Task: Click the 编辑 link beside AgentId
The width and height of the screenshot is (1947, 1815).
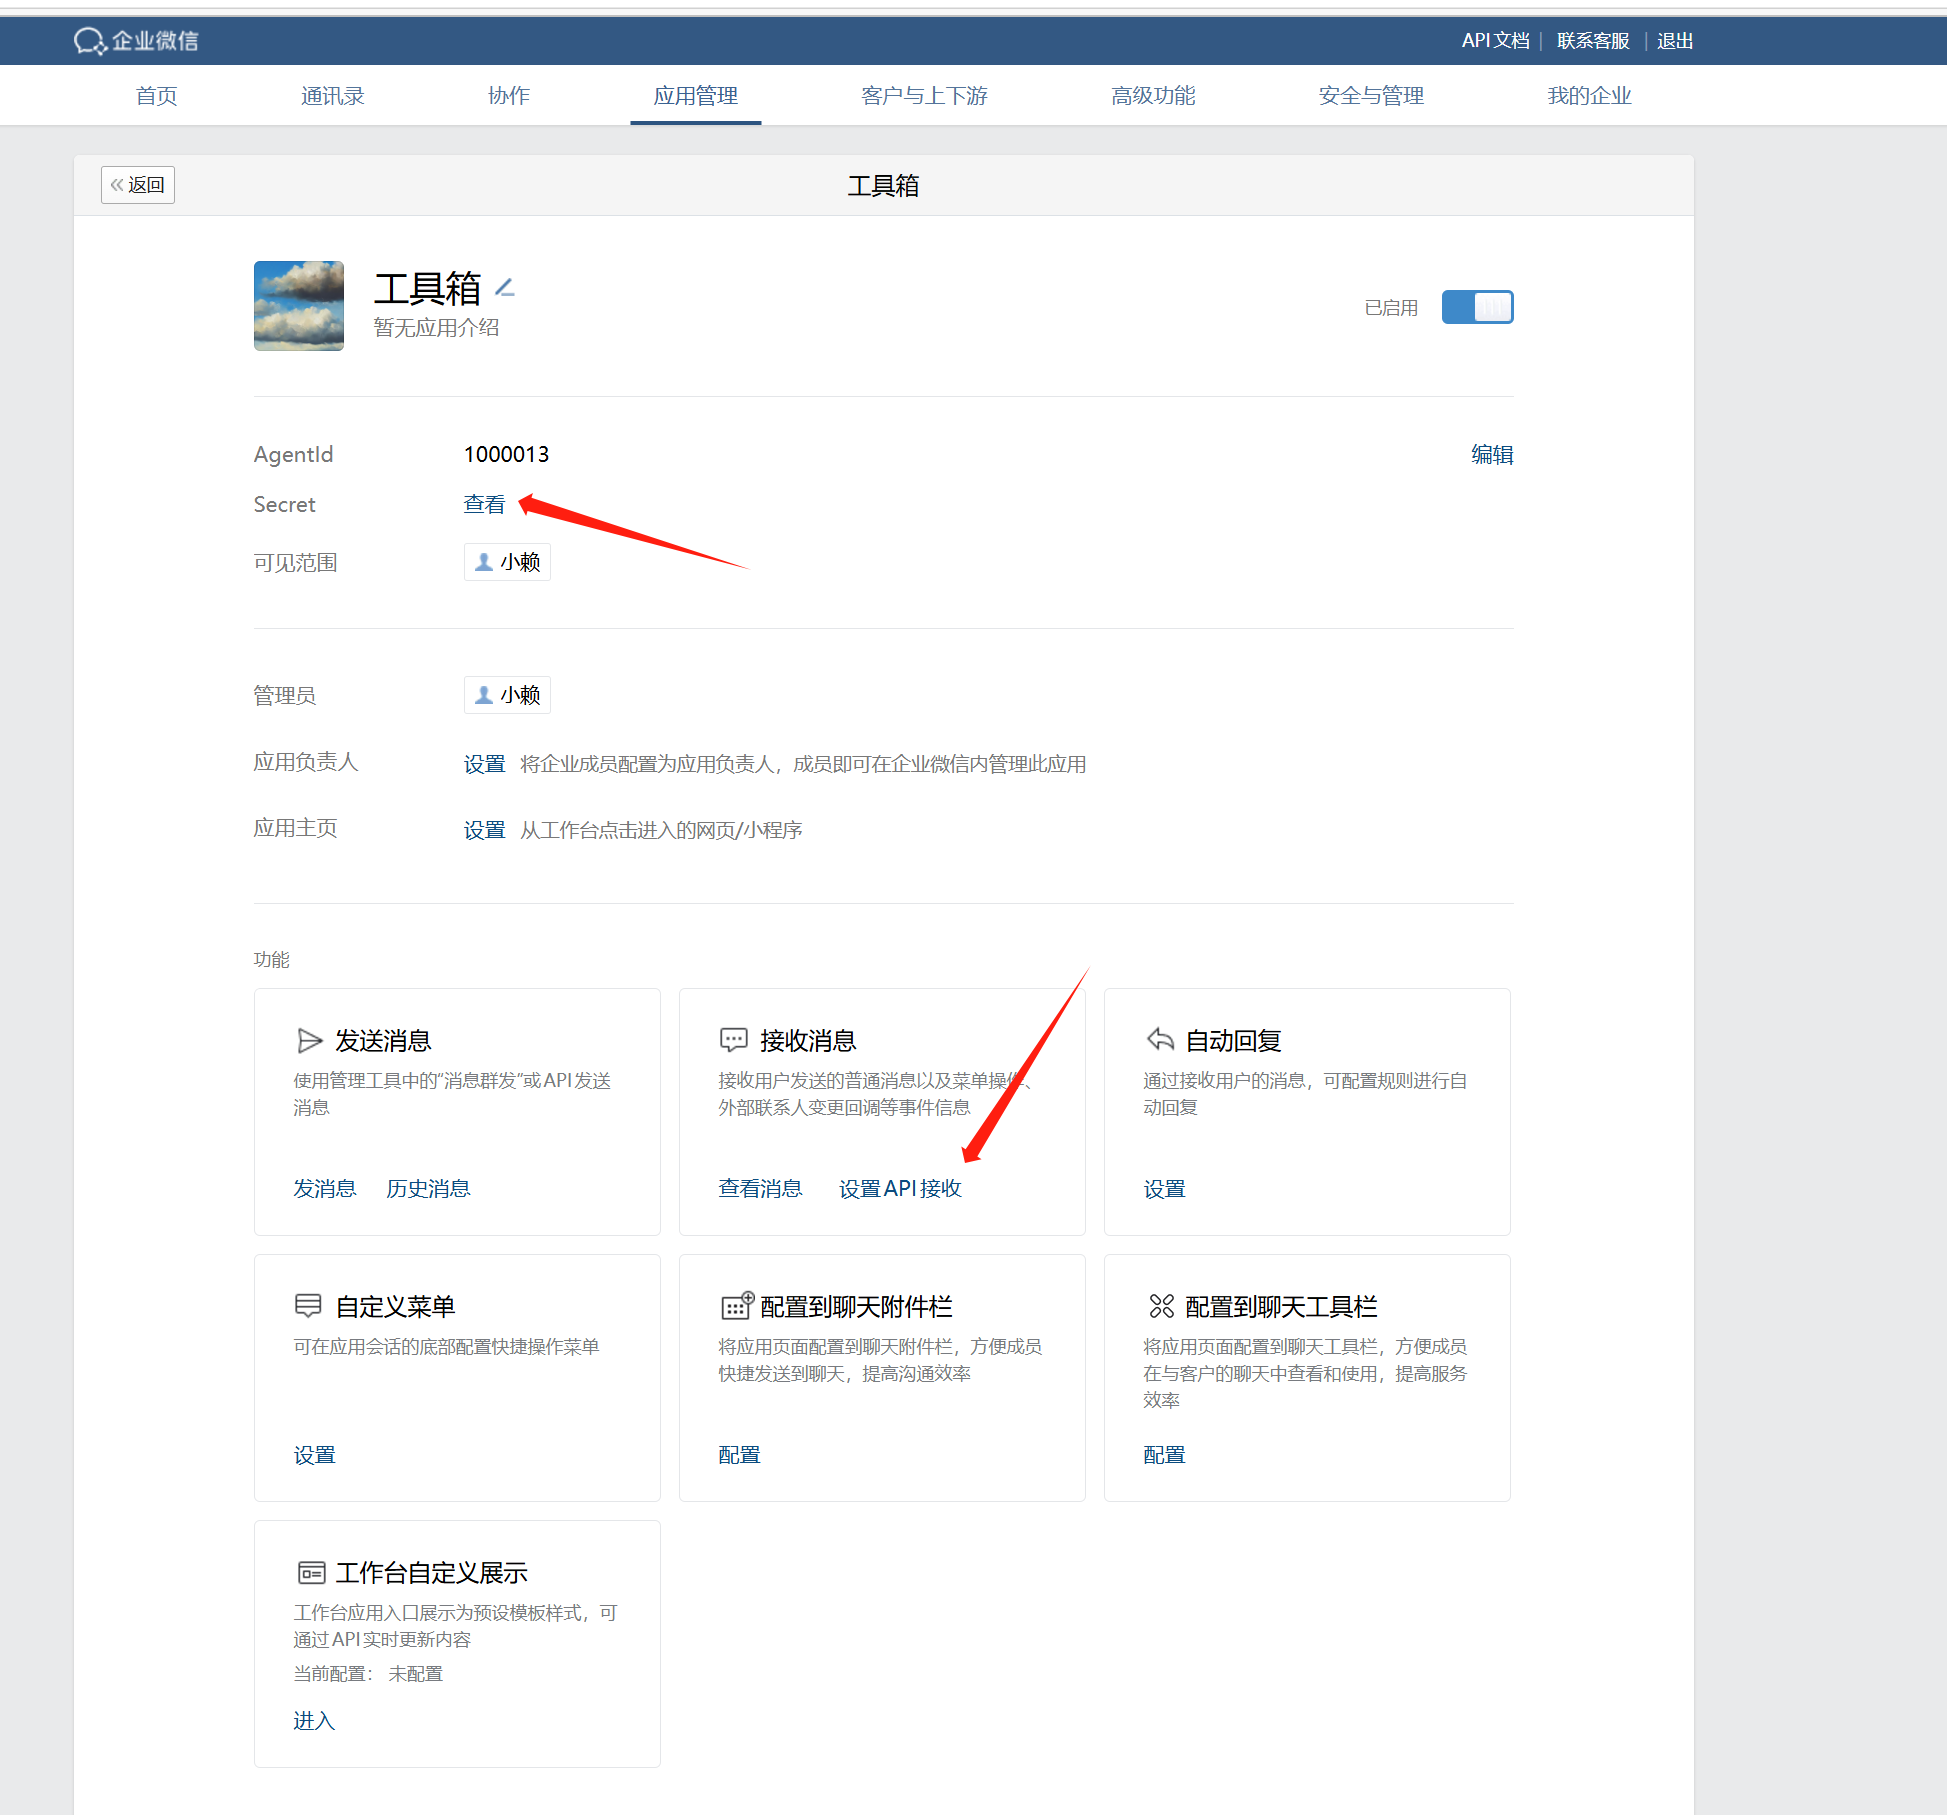Action: pos(1491,455)
